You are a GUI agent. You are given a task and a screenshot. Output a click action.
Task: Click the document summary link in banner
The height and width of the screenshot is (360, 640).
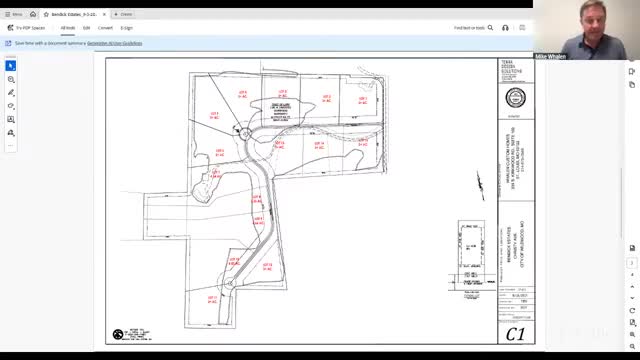[x=115, y=43]
